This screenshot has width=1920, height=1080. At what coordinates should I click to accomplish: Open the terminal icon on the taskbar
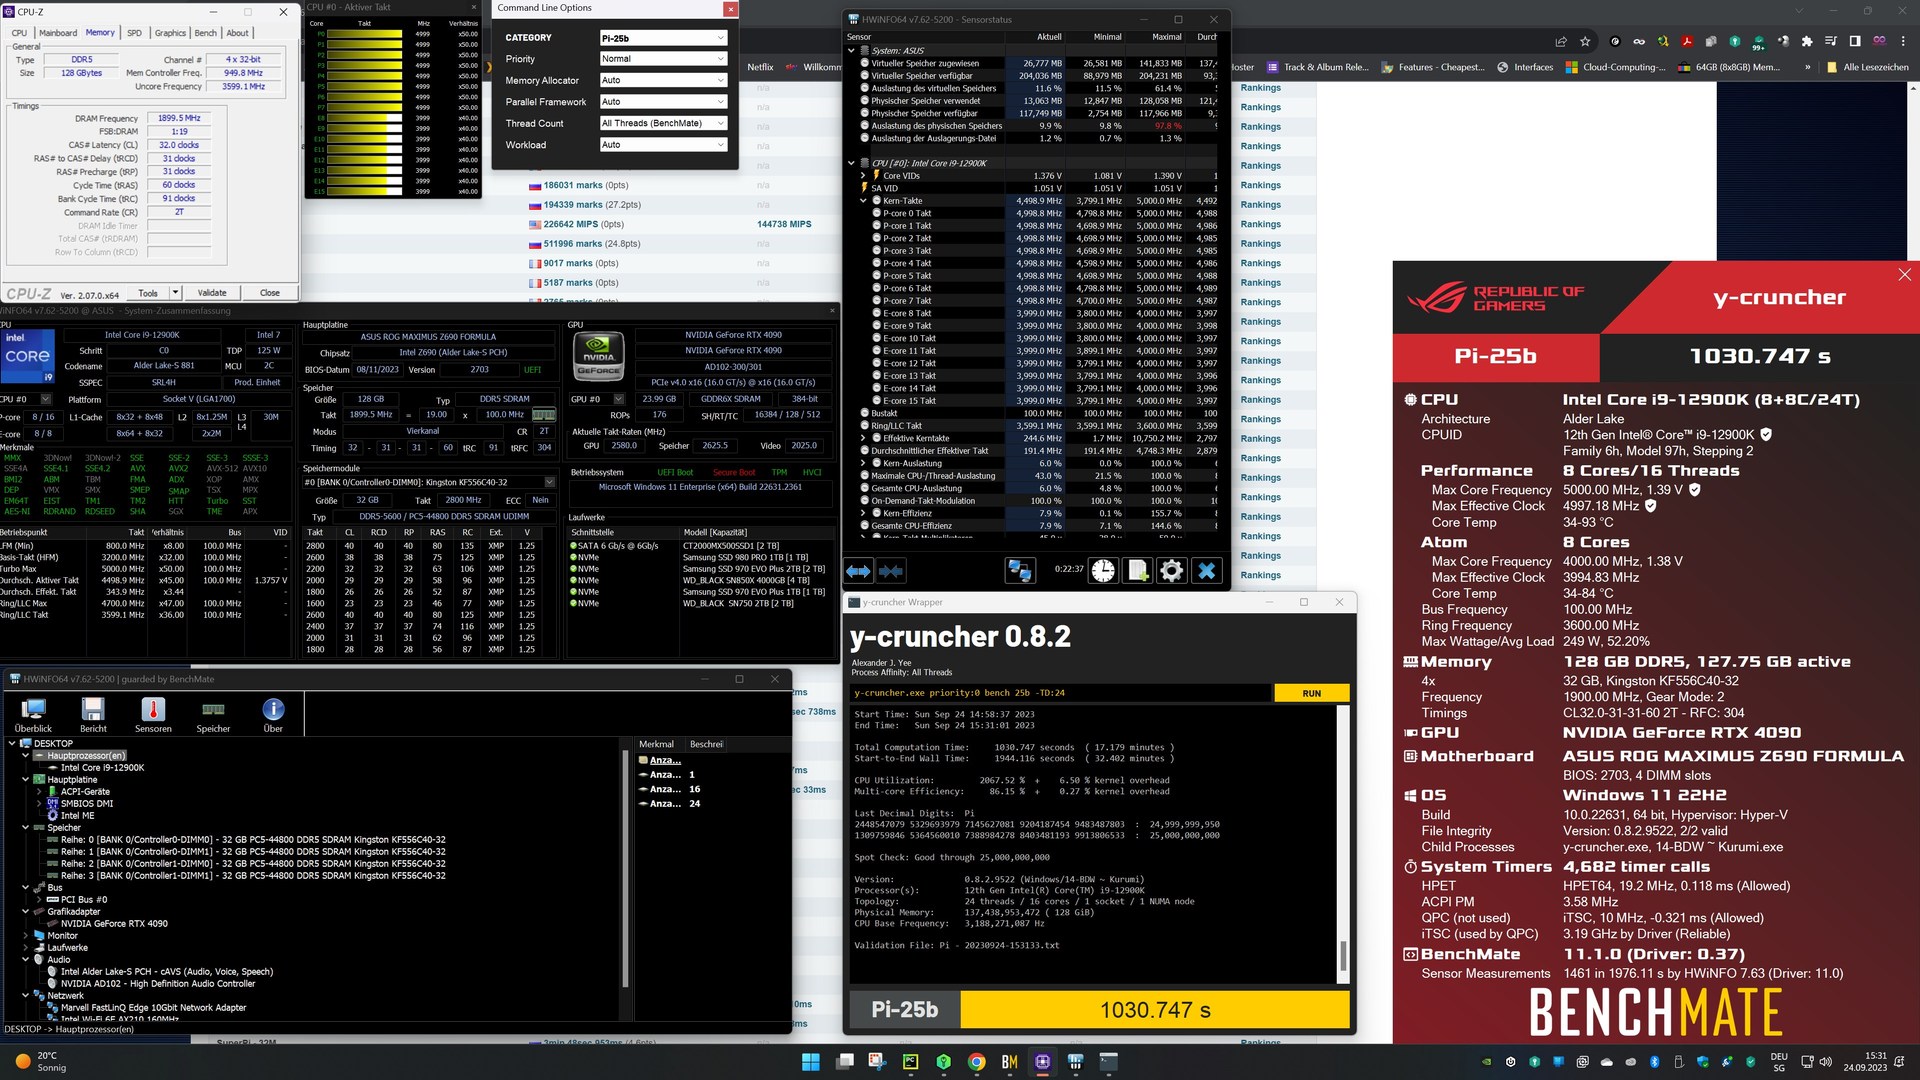tap(1109, 1062)
